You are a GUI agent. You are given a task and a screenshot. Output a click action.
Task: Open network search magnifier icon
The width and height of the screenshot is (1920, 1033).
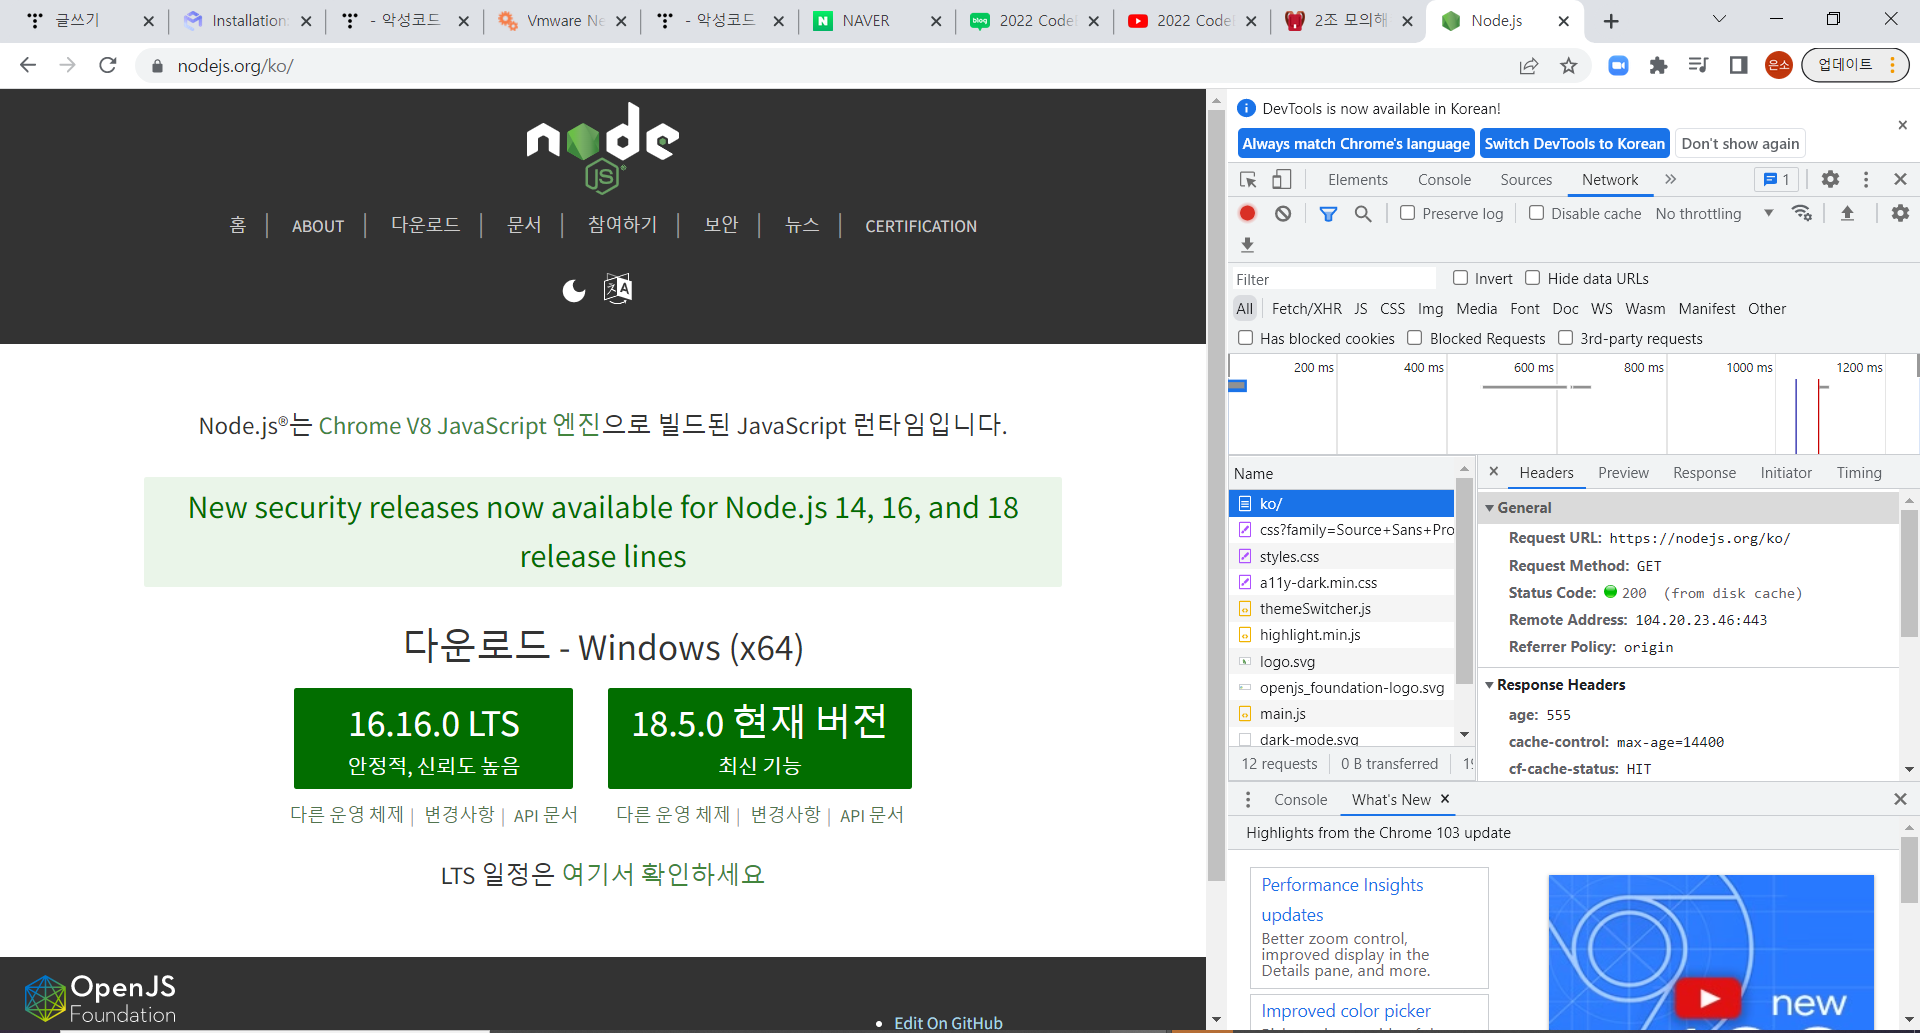click(1363, 213)
